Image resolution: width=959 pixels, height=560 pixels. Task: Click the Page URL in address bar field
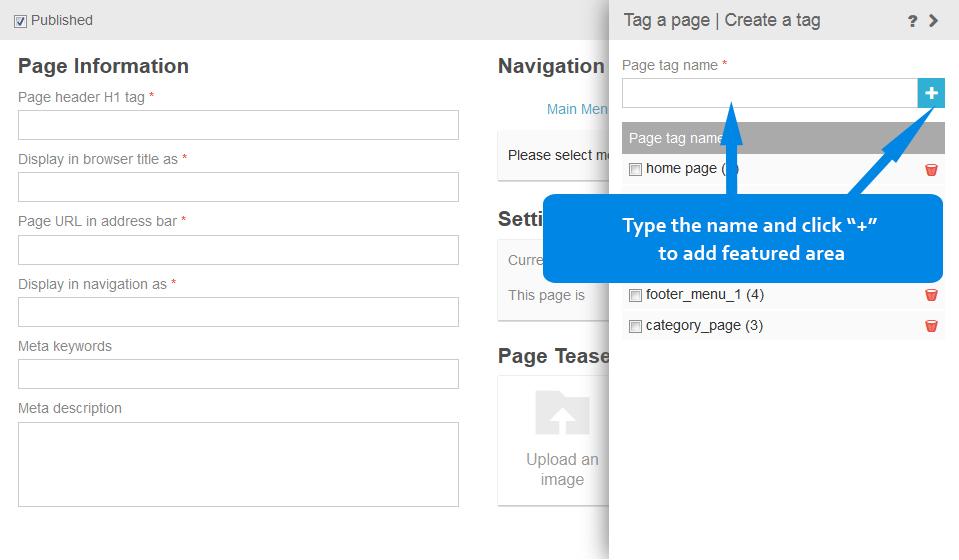[238, 250]
